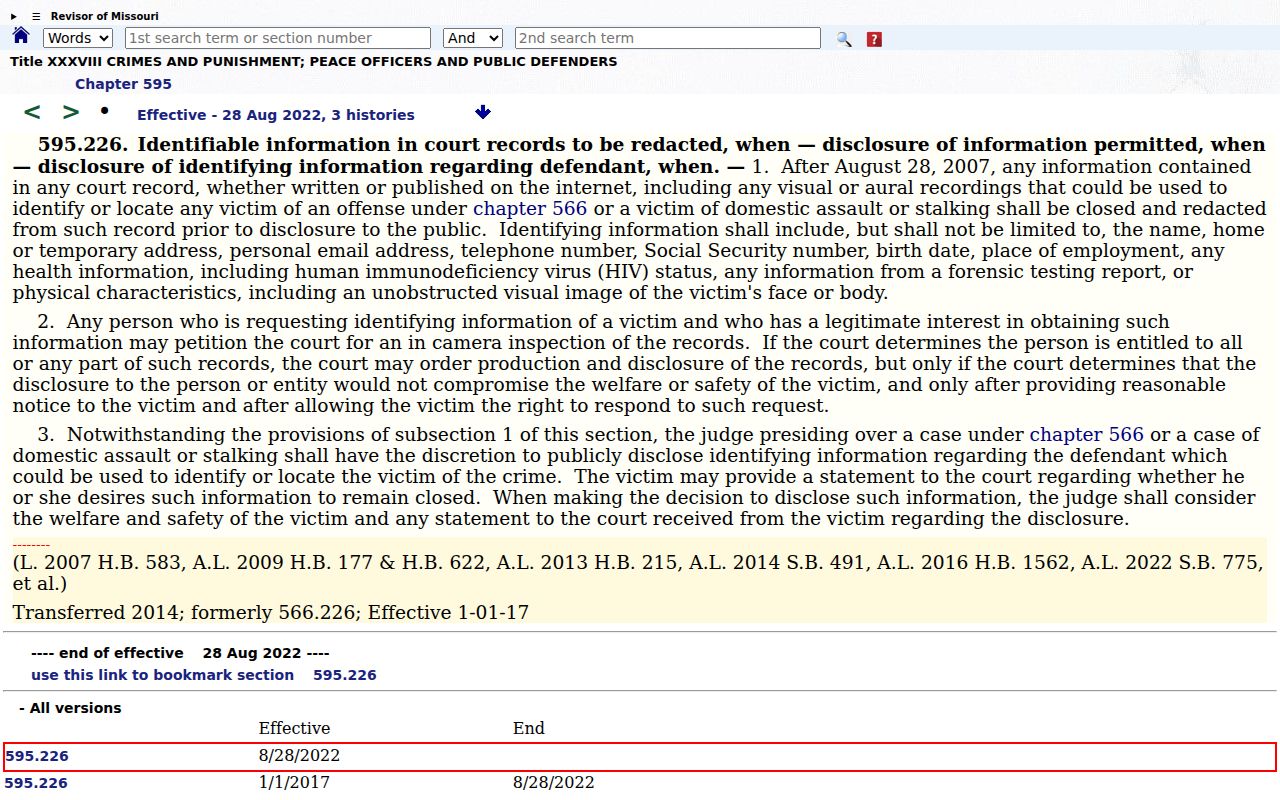Go to the Revisor home page icon
Viewport: 1280px width, 800px height.
coord(21,37)
